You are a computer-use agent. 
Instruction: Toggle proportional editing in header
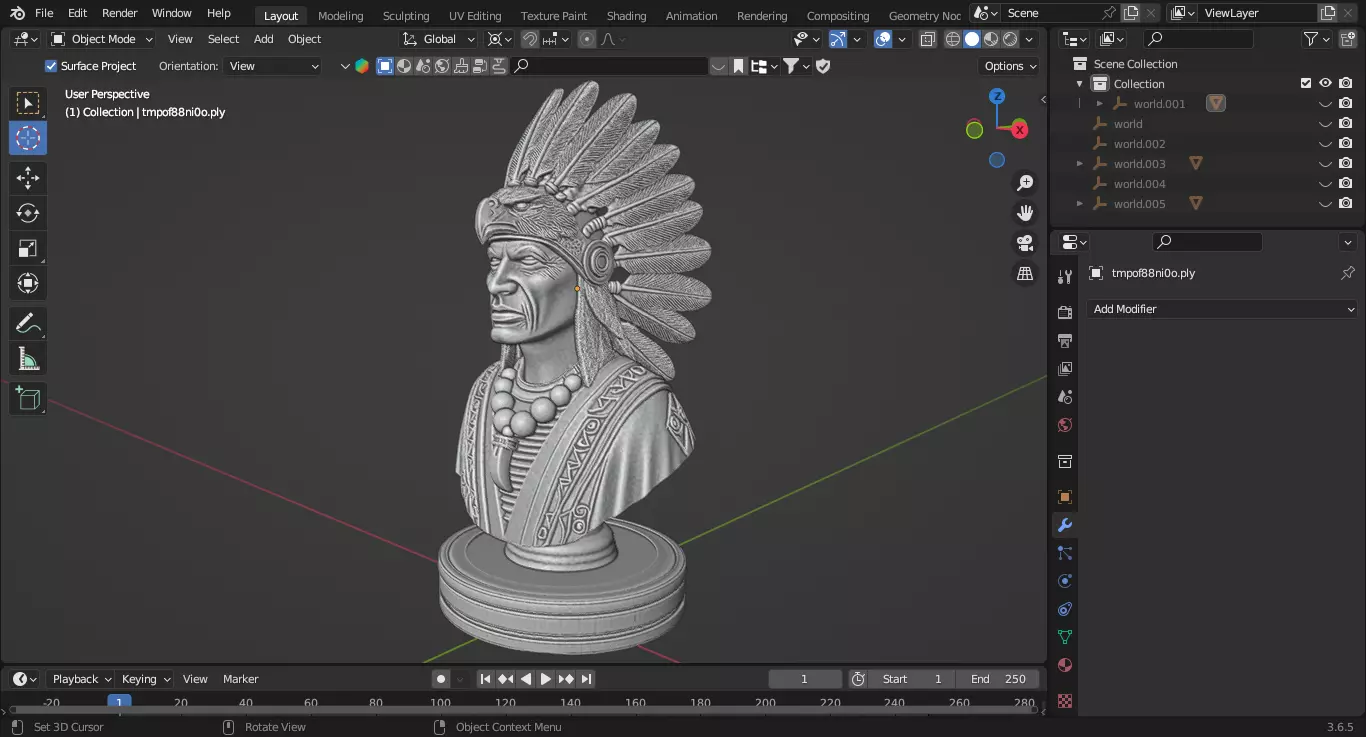[587, 39]
